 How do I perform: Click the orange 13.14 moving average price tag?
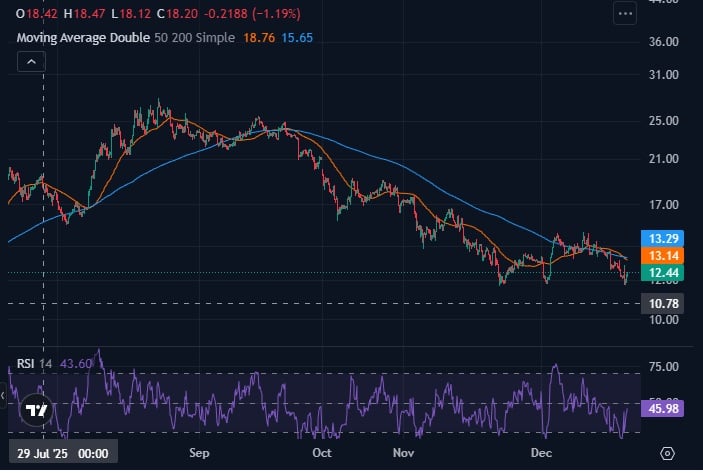(665, 256)
